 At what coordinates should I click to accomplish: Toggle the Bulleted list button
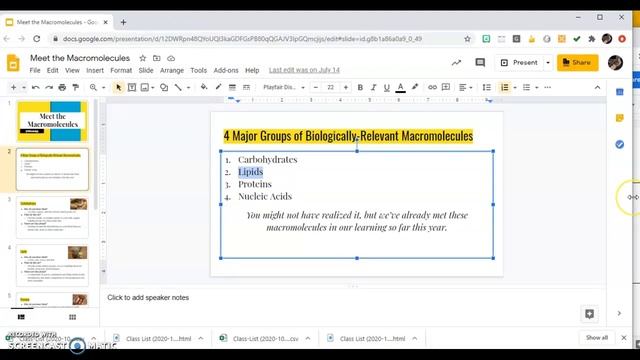click(x=527, y=87)
